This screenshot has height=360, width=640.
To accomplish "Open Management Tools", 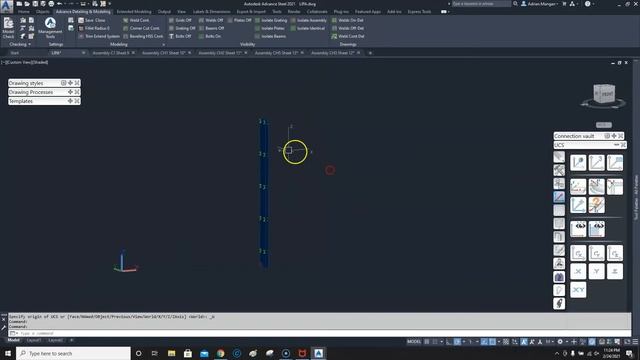I will point(50,28).
